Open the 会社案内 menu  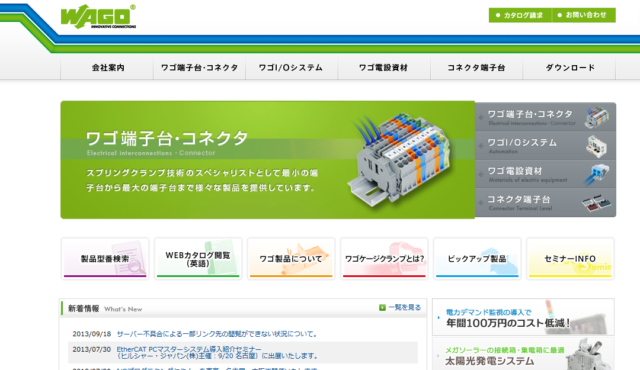pos(107,68)
